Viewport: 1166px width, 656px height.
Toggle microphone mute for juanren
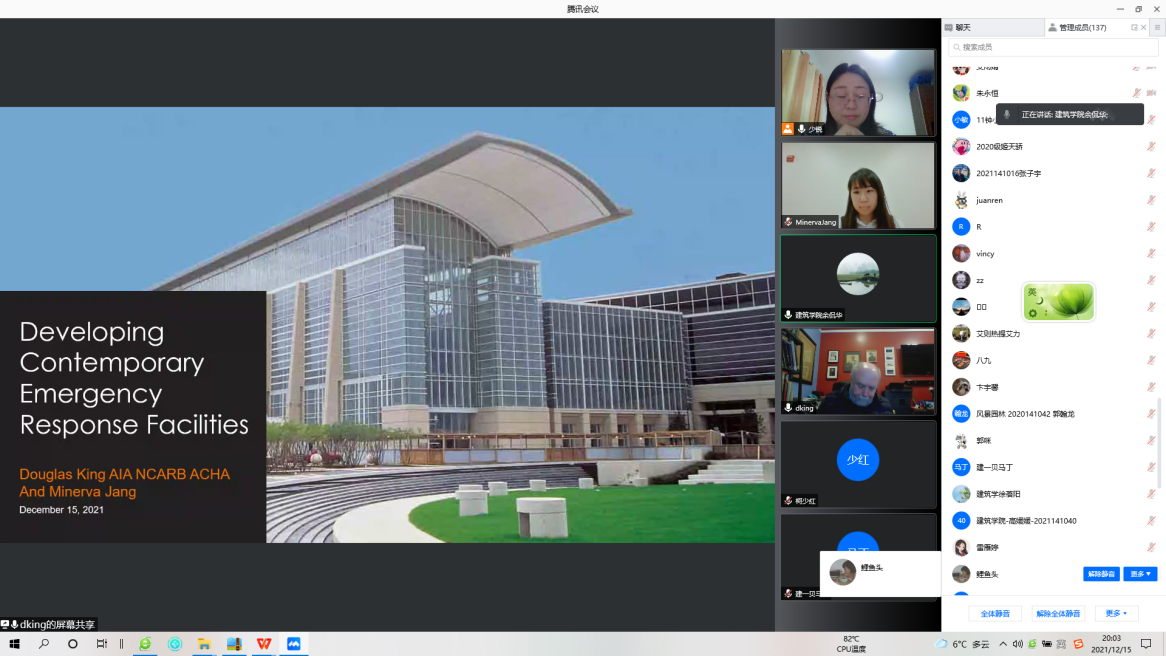pos(1150,200)
